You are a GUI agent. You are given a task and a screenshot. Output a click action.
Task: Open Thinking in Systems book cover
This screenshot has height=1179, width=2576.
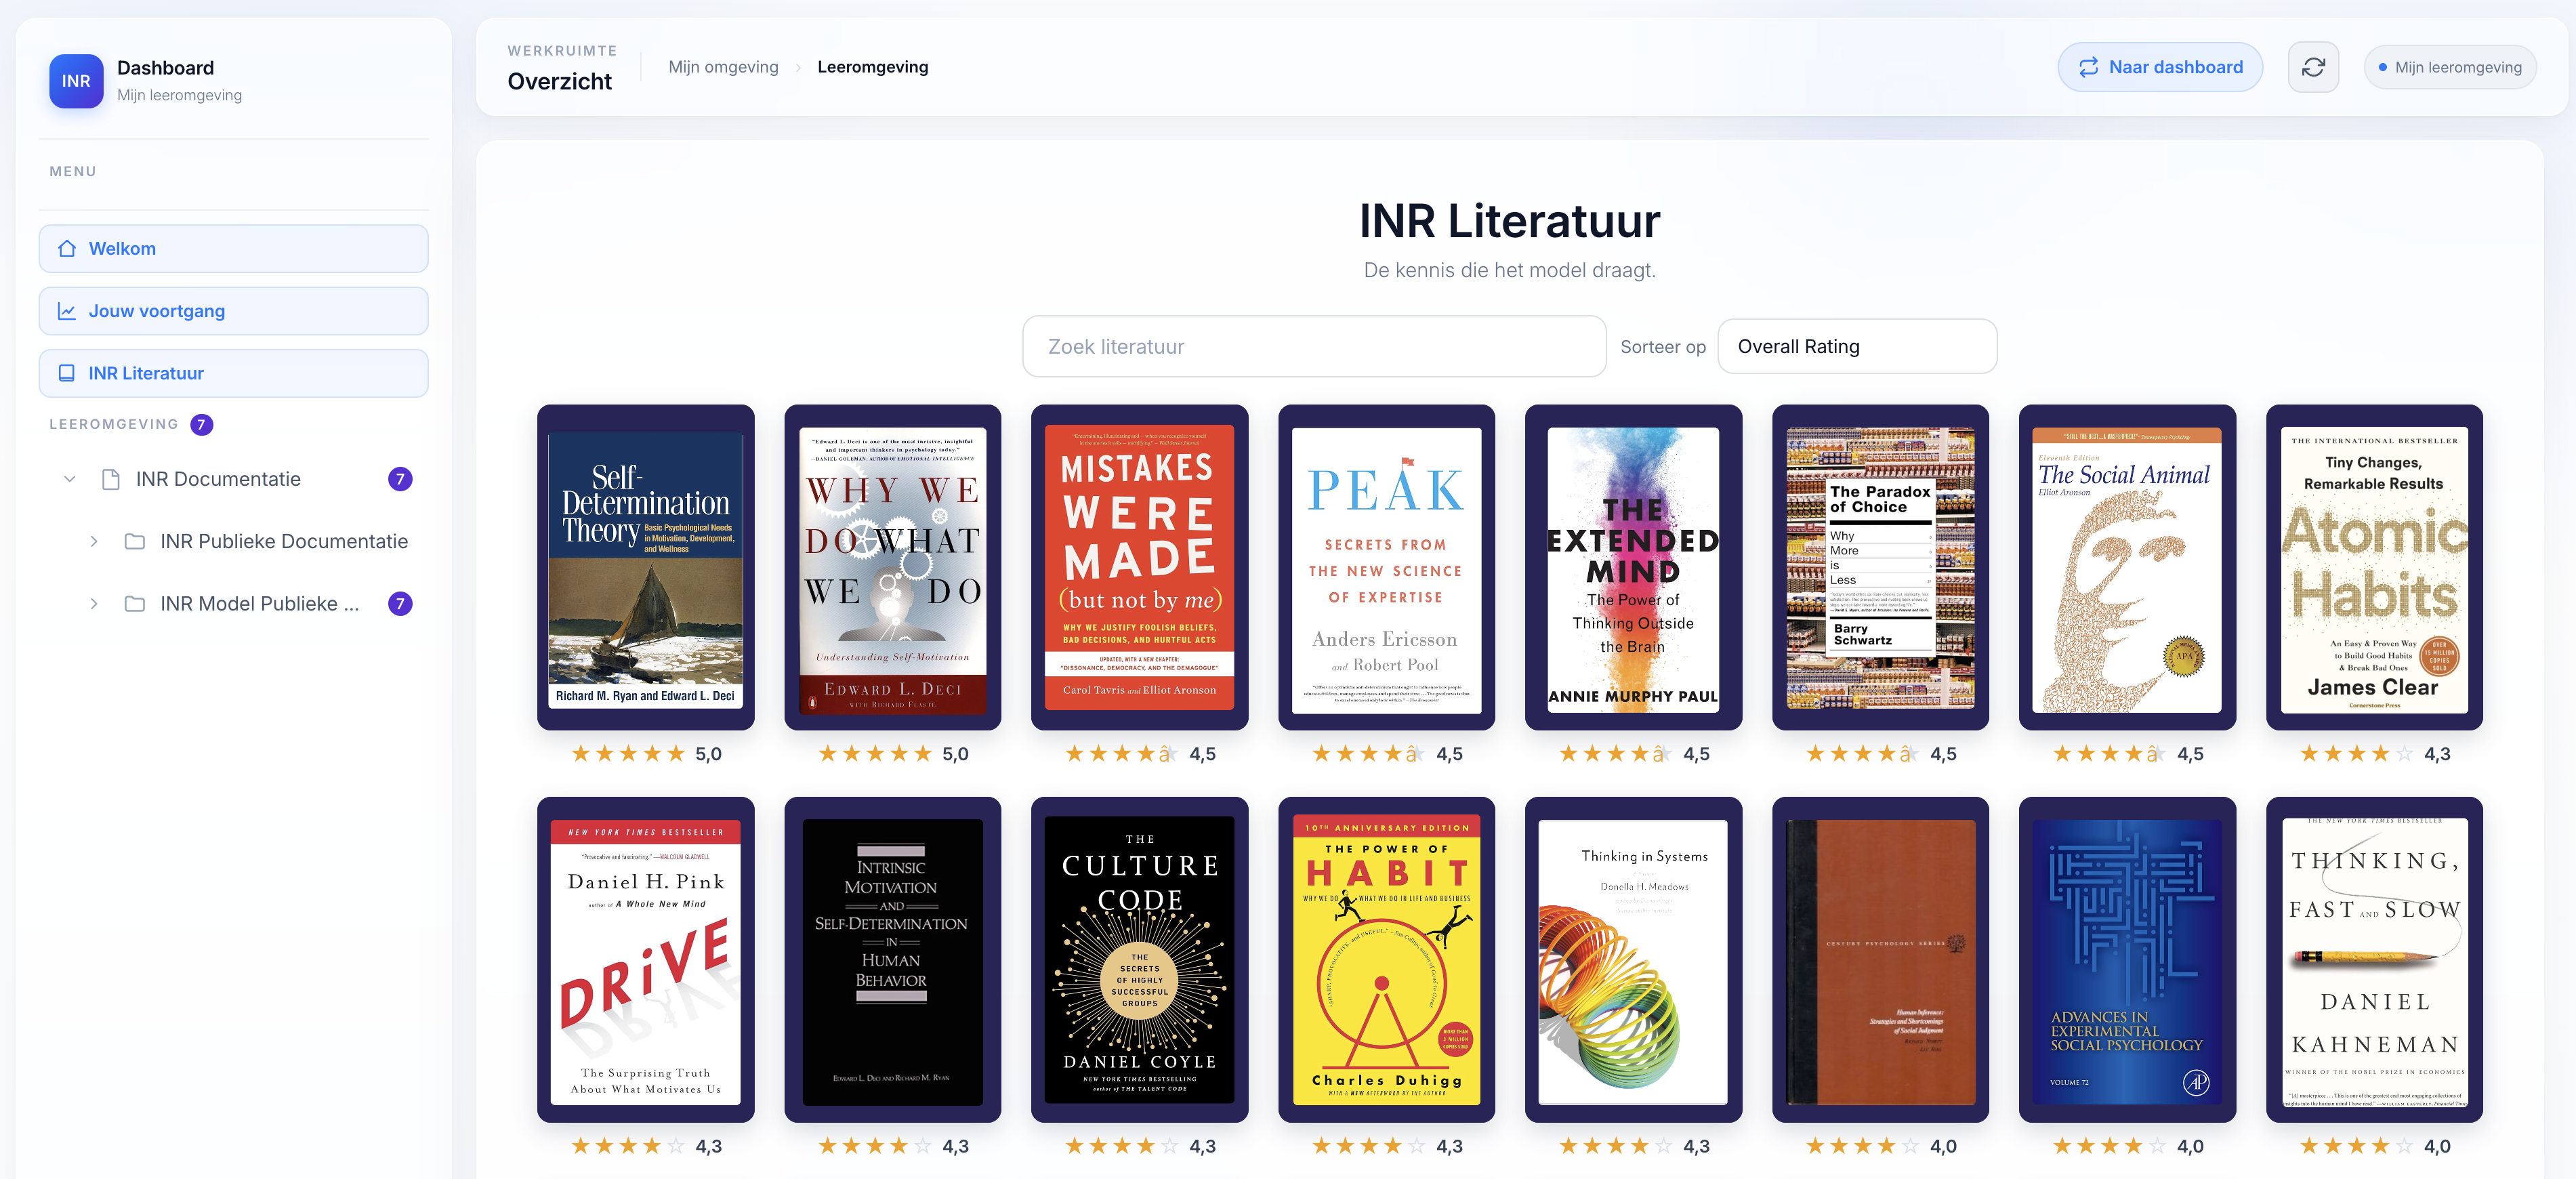[x=1633, y=960]
